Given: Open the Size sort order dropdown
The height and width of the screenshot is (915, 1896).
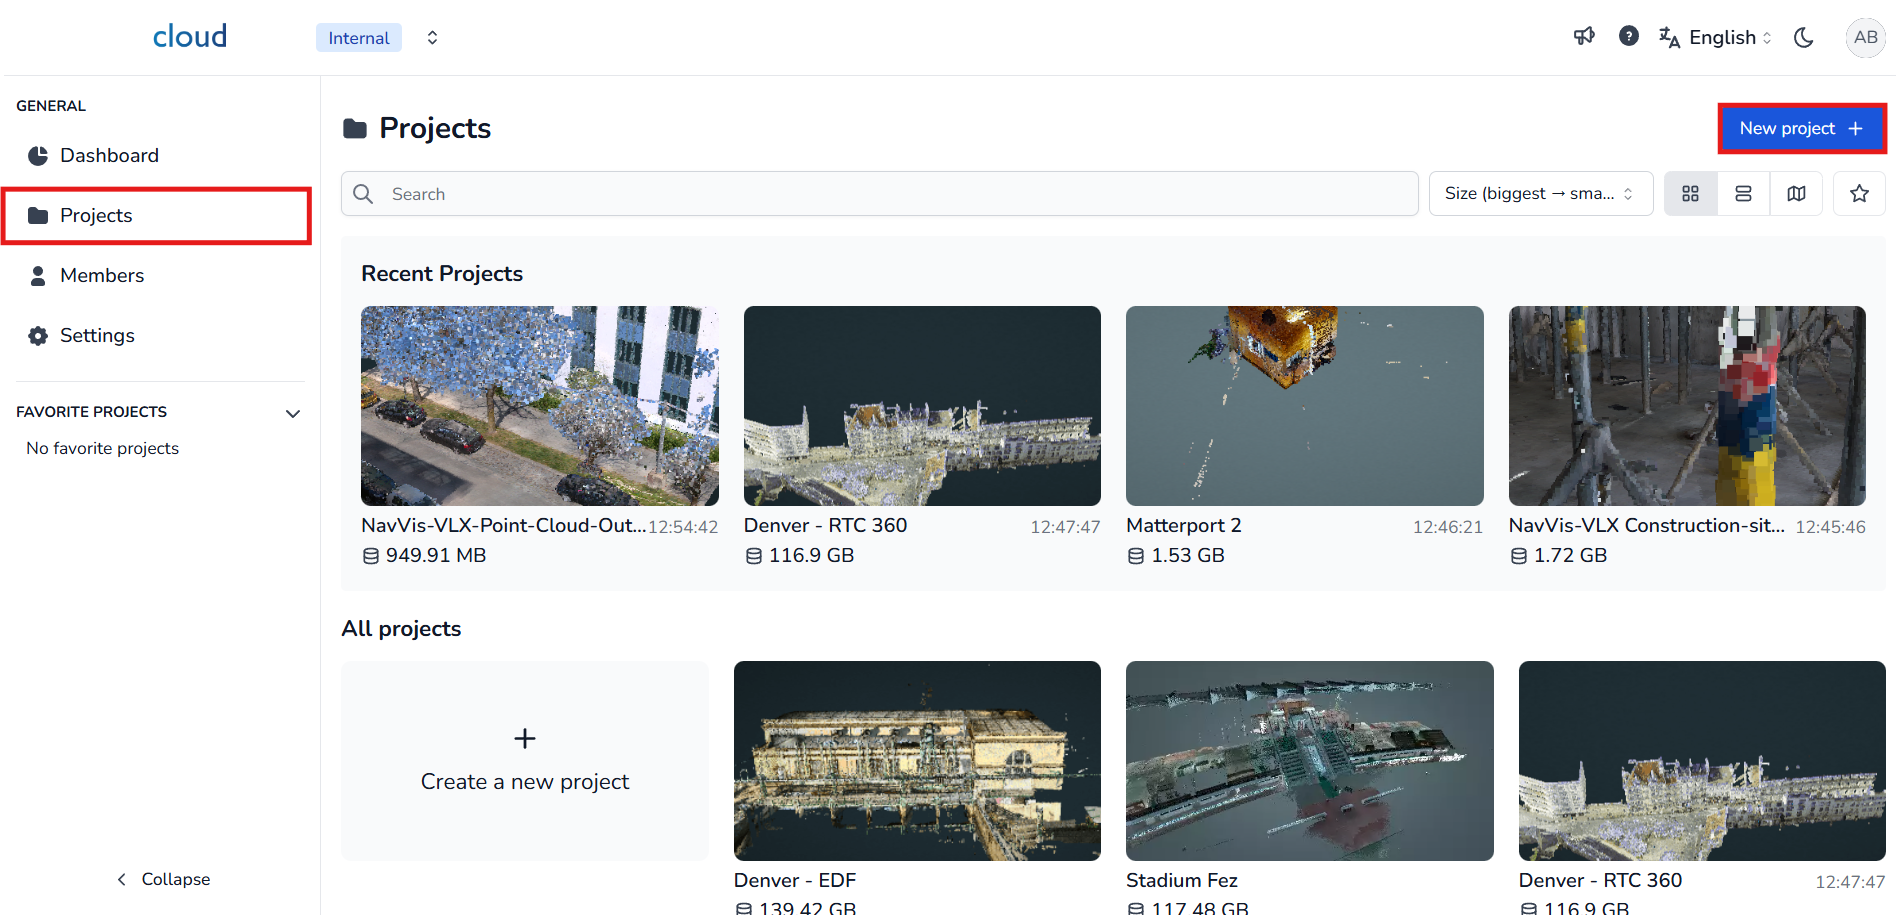Looking at the screenshot, I should (1540, 194).
